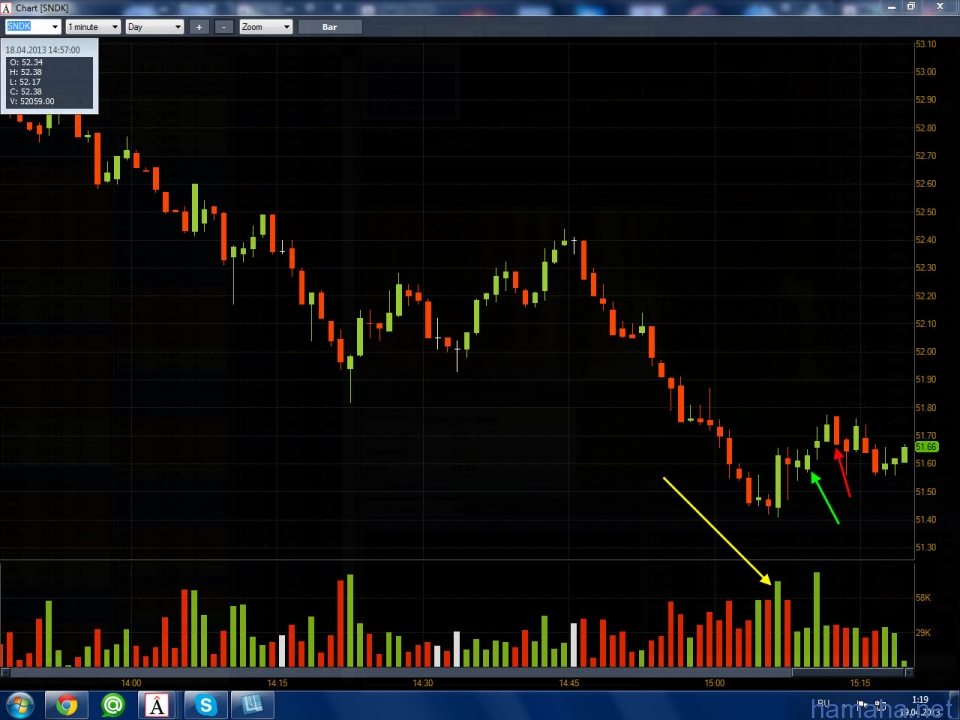This screenshot has height=720, width=960.
Task: Click the Bar chart type button
Action: (x=329, y=27)
